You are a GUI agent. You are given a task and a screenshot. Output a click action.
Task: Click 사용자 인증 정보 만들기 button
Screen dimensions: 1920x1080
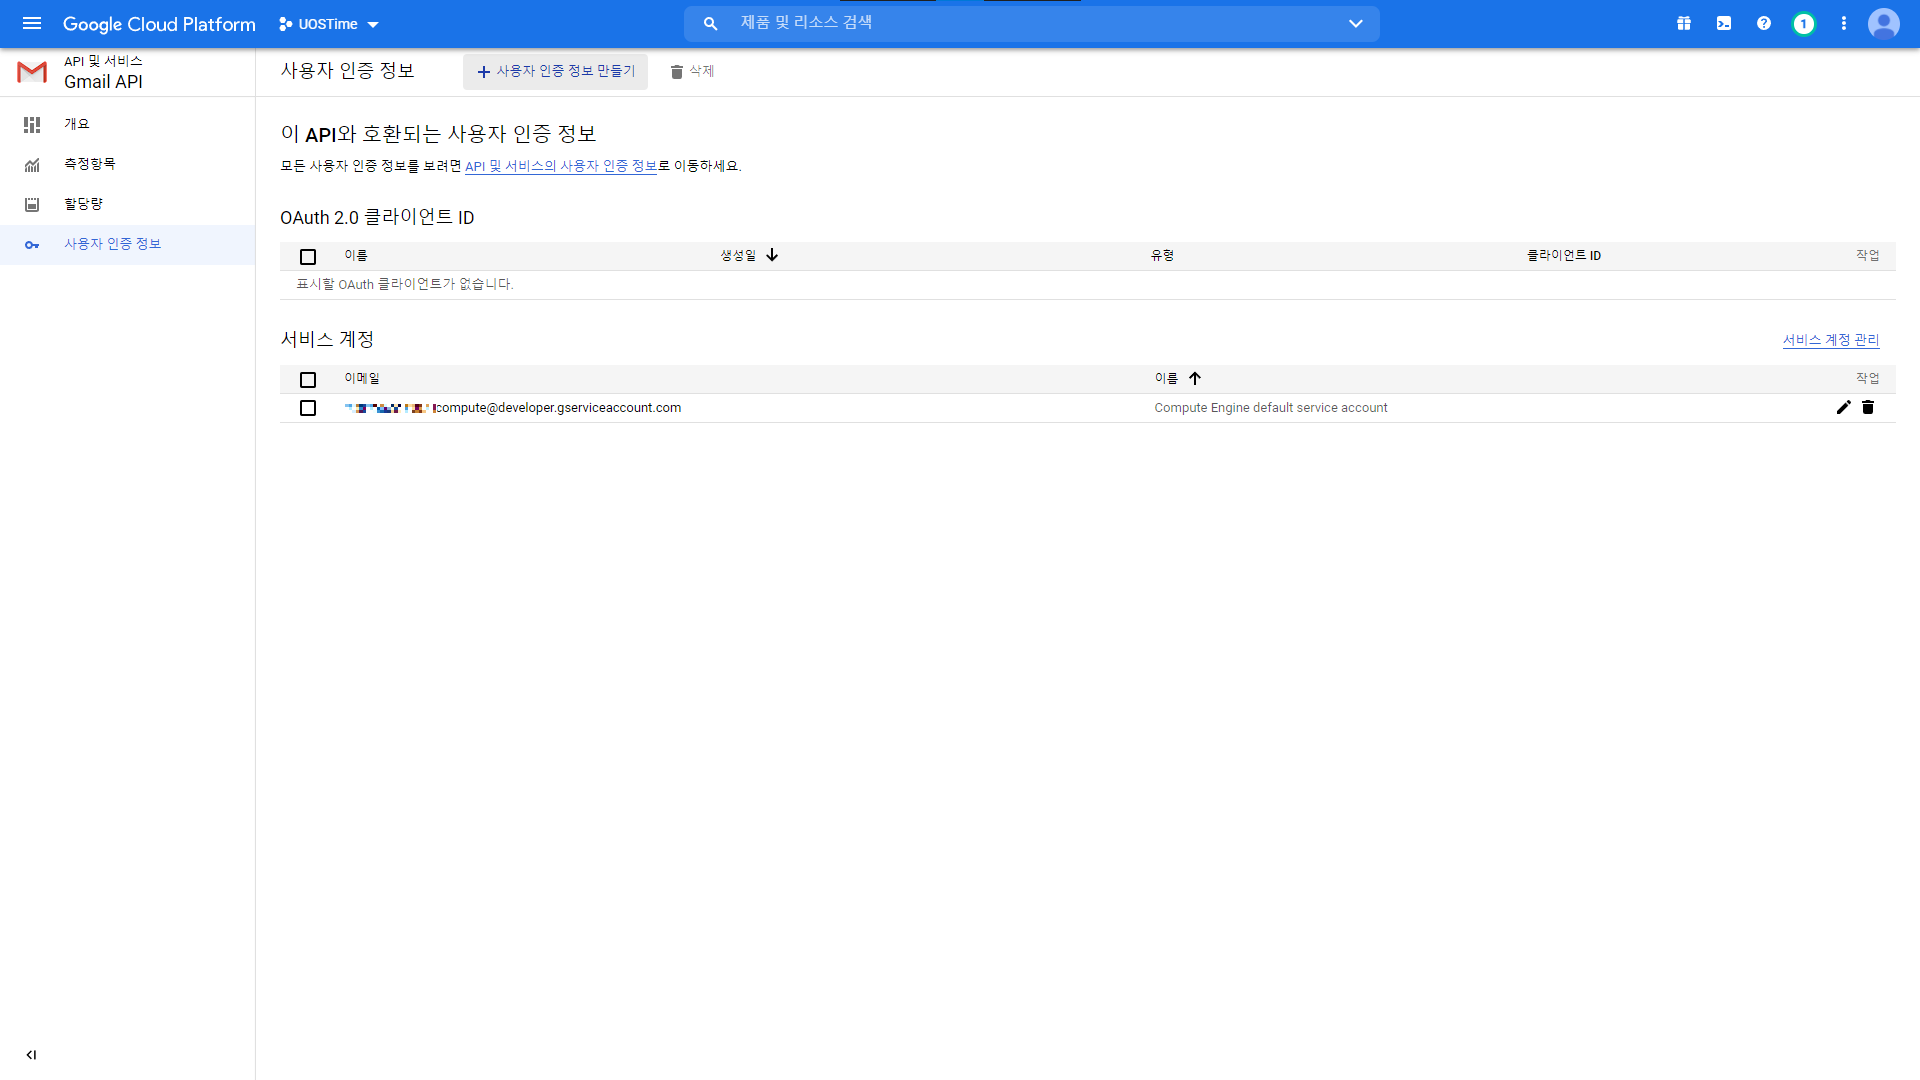click(555, 71)
